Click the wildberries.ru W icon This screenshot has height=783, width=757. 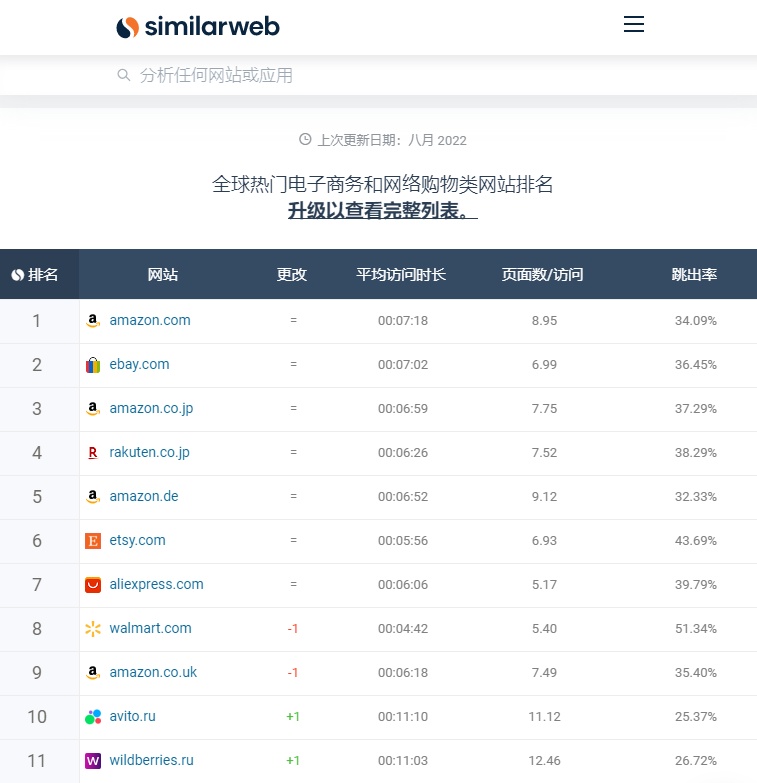coord(93,761)
